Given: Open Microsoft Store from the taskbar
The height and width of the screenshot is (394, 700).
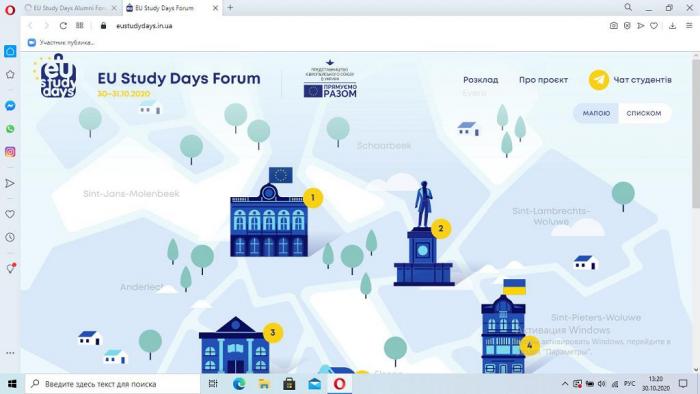Looking at the screenshot, I should [289, 384].
